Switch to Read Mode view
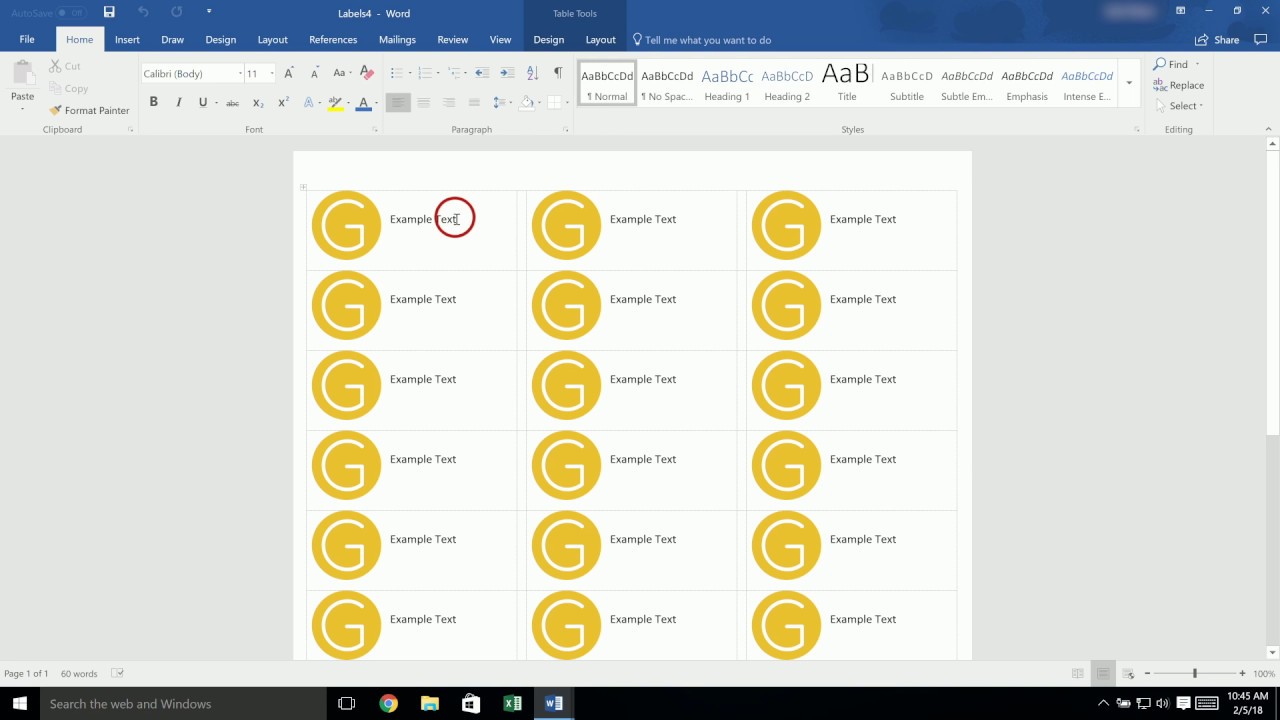Viewport: 1280px width, 720px height. tap(1077, 674)
